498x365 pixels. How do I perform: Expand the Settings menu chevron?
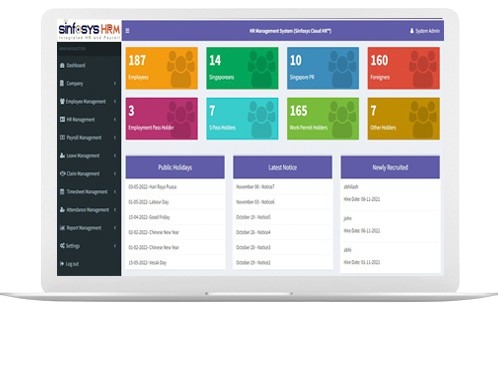point(115,246)
